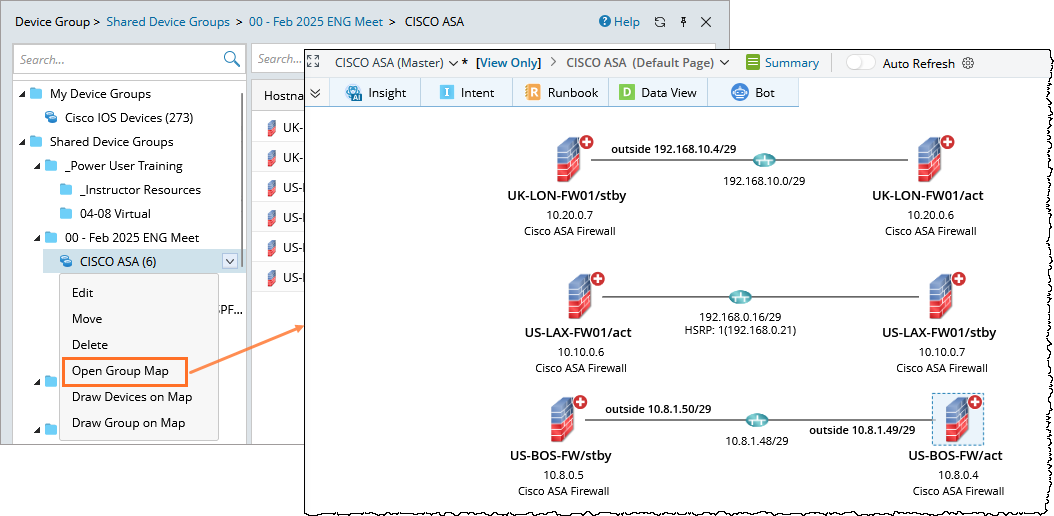Viewport: 1054px width, 516px height.
Task: Click the 10.8.1.48/29 LAN segment icon
Action: pyautogui.click(x=758, y=421)
